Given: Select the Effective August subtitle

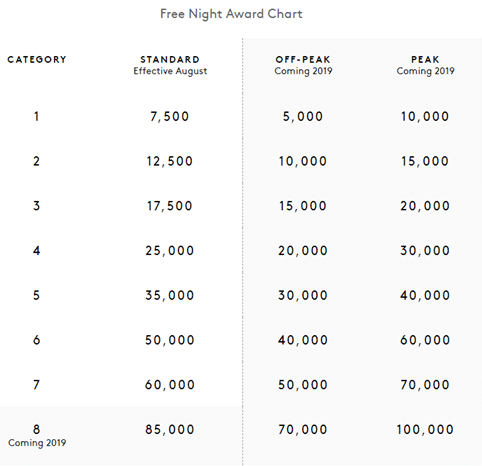Looking at the screenshot, I should coord(170,71).
